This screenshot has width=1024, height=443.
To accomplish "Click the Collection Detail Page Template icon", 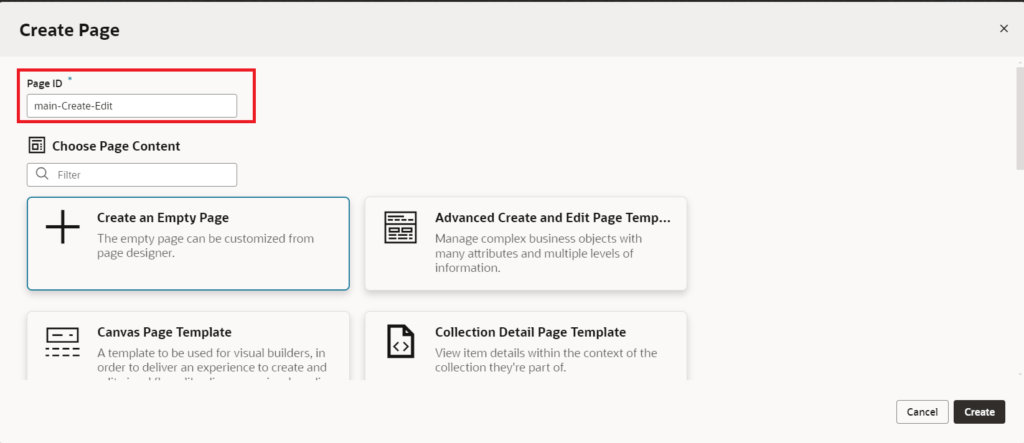I will pyautogui.click(x=400, y=343).
